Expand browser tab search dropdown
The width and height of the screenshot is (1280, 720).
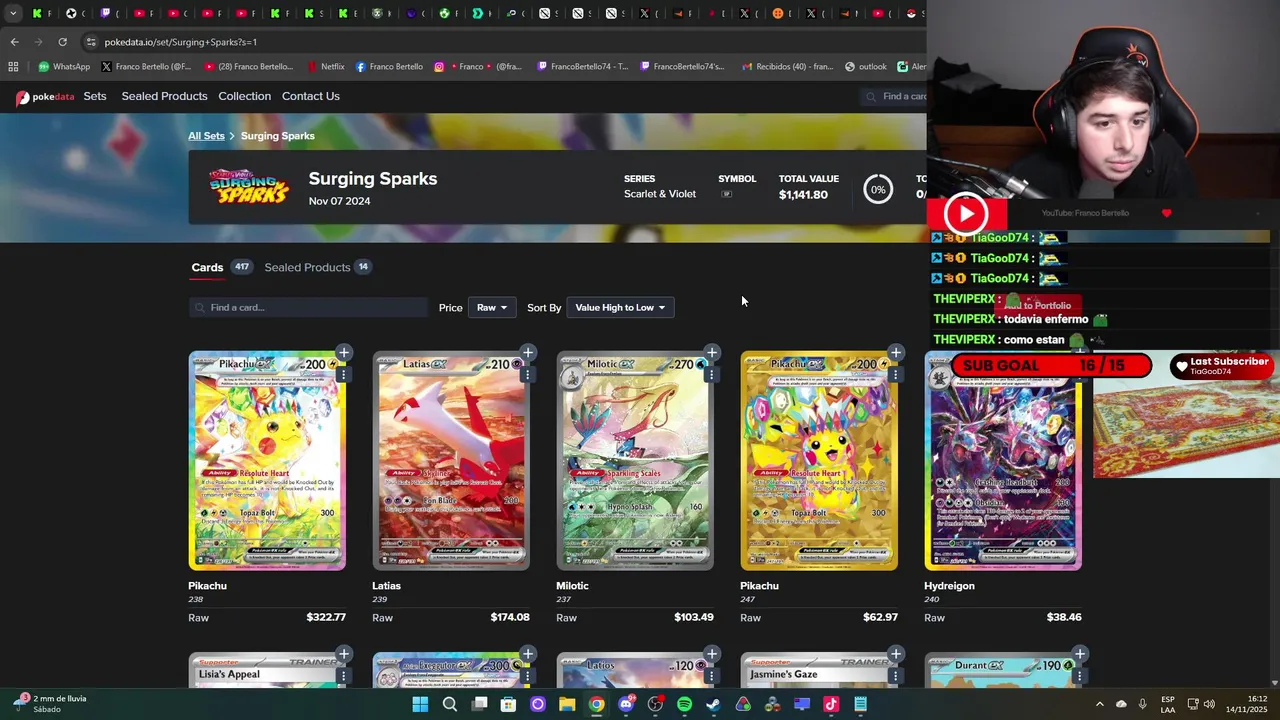[x=13, y=14]
